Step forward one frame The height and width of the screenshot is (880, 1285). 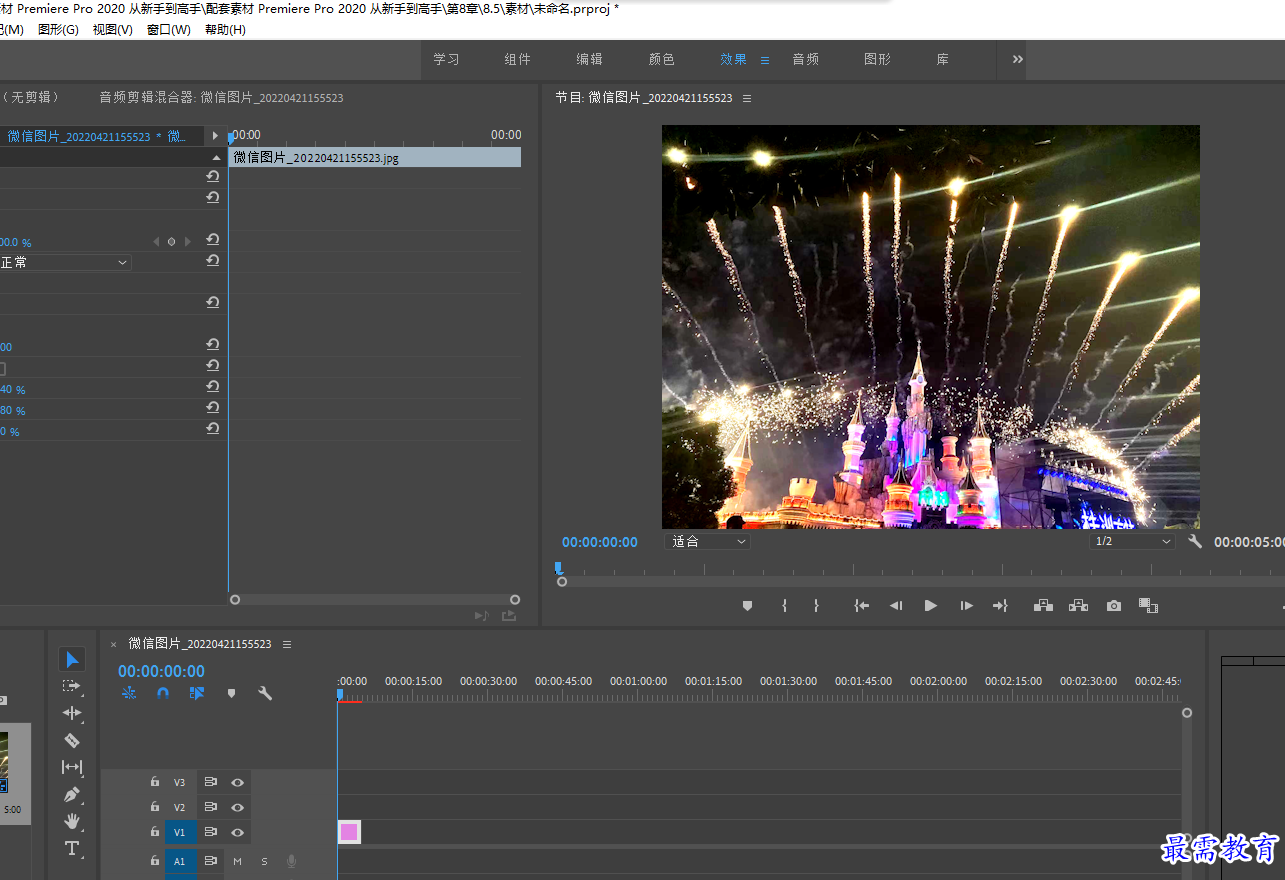(966, 605)
